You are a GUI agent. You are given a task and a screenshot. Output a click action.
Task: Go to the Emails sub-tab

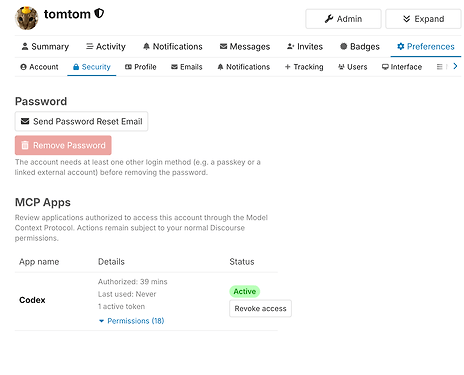(x=187, y=67)
